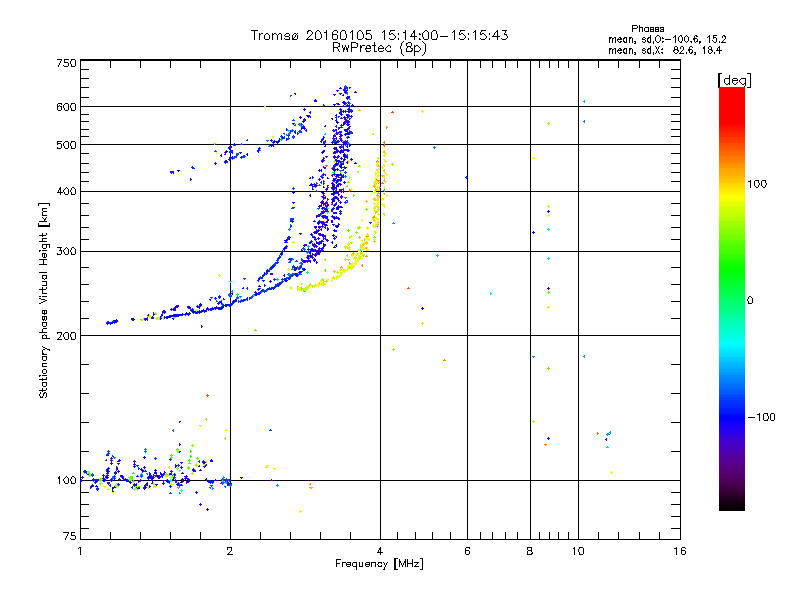Click the frequency-axis tick label "16"
The width and height of the screenshot is (800, 600).
[x=680, y=551]
